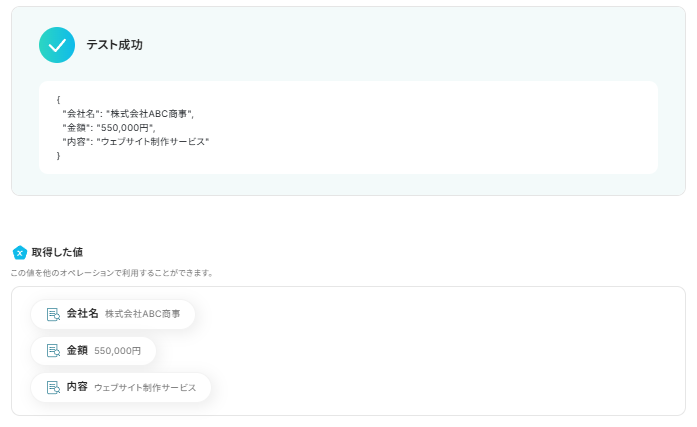Click the document icon on 内容 chip
Viewport: 697px width, 427px height.
click(54, 387)
